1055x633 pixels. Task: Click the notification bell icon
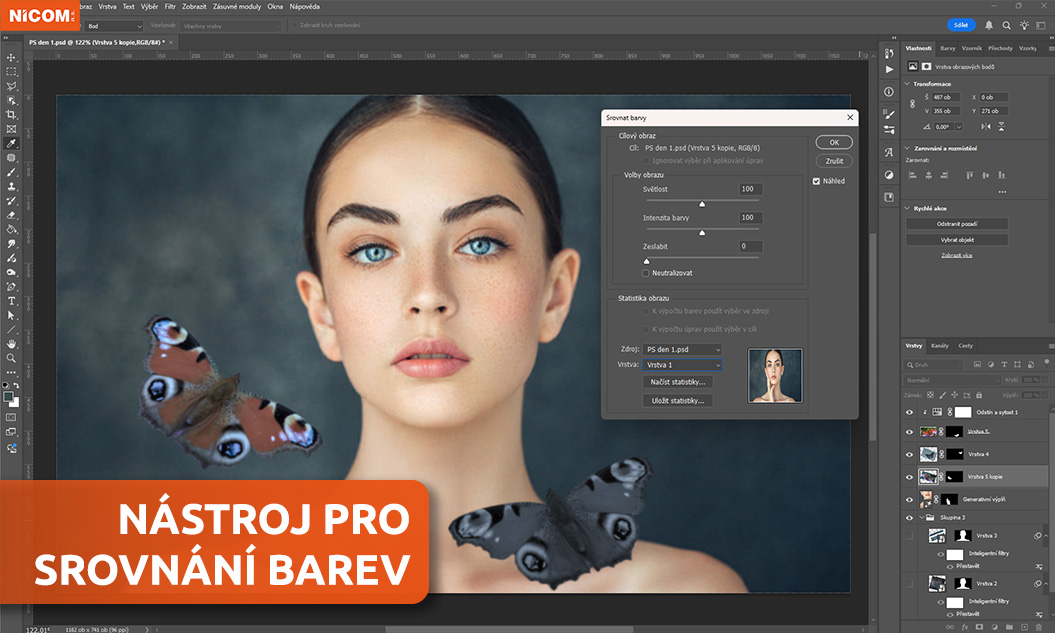(x=989, y=25)
